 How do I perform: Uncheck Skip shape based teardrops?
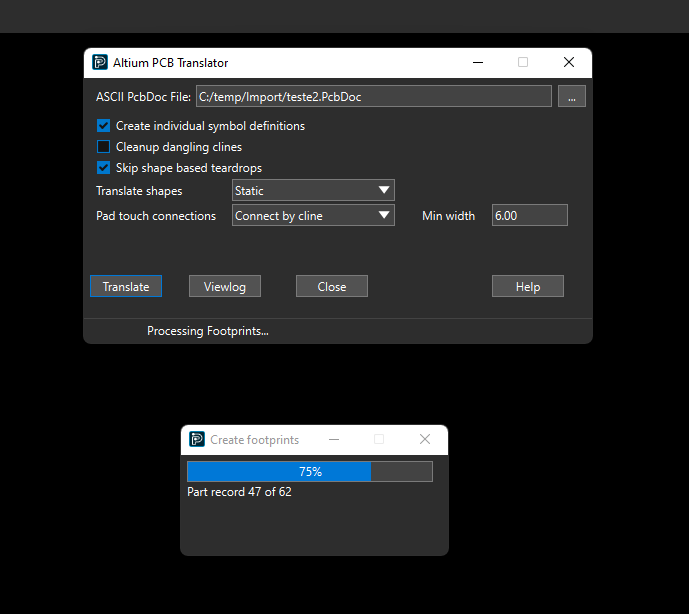click(104, 167)
